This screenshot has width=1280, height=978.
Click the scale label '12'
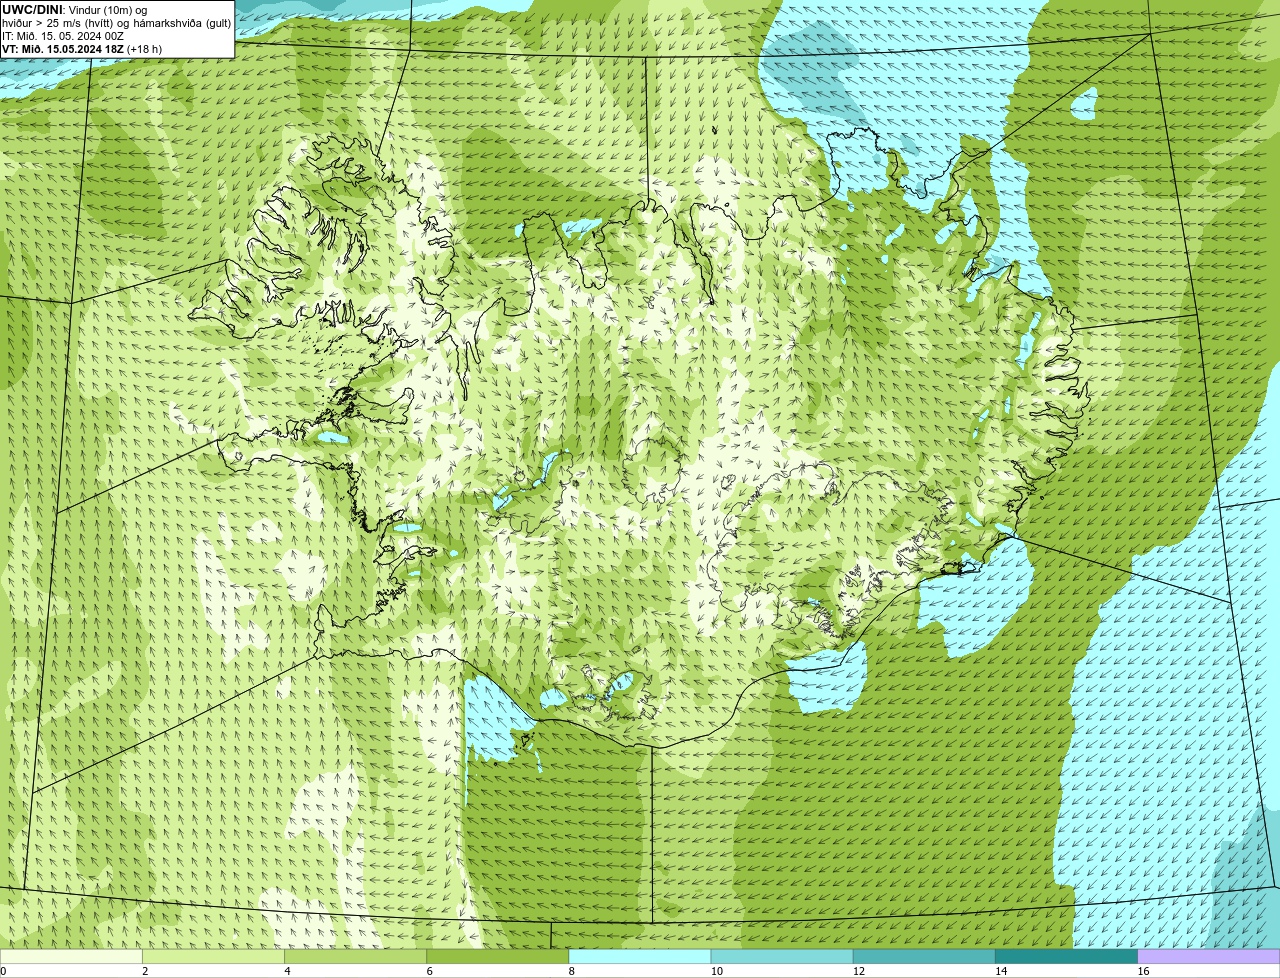(859, 971)
